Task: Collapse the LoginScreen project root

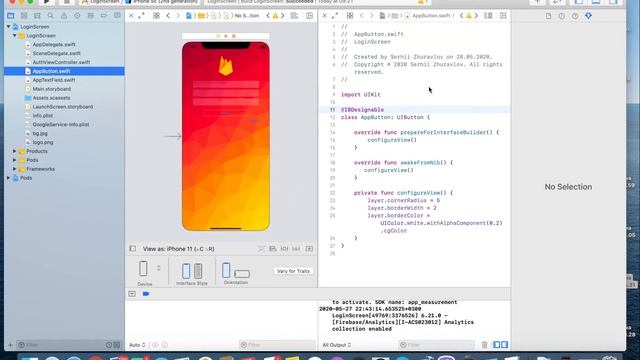Action: coord(9,27)
